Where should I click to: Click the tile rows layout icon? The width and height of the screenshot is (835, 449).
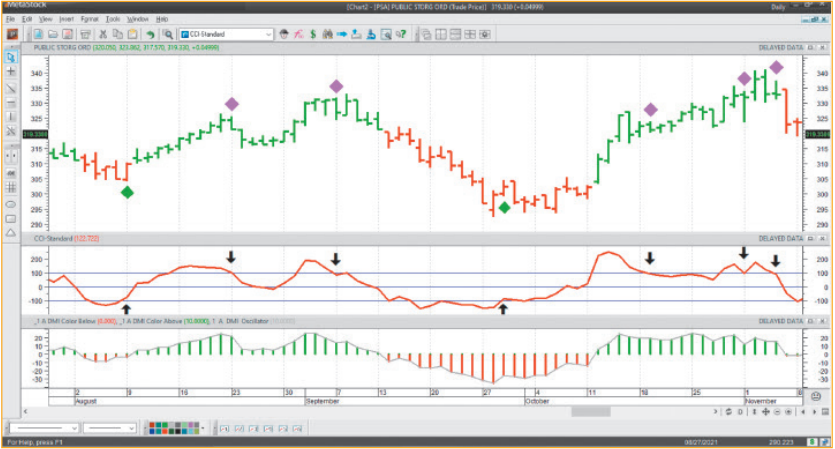(455, 35)
